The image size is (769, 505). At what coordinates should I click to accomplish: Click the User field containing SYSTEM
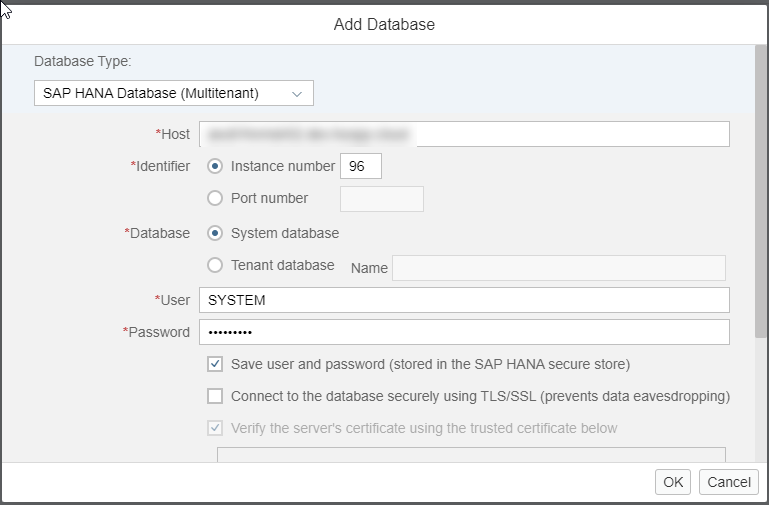tap(464, 300)
